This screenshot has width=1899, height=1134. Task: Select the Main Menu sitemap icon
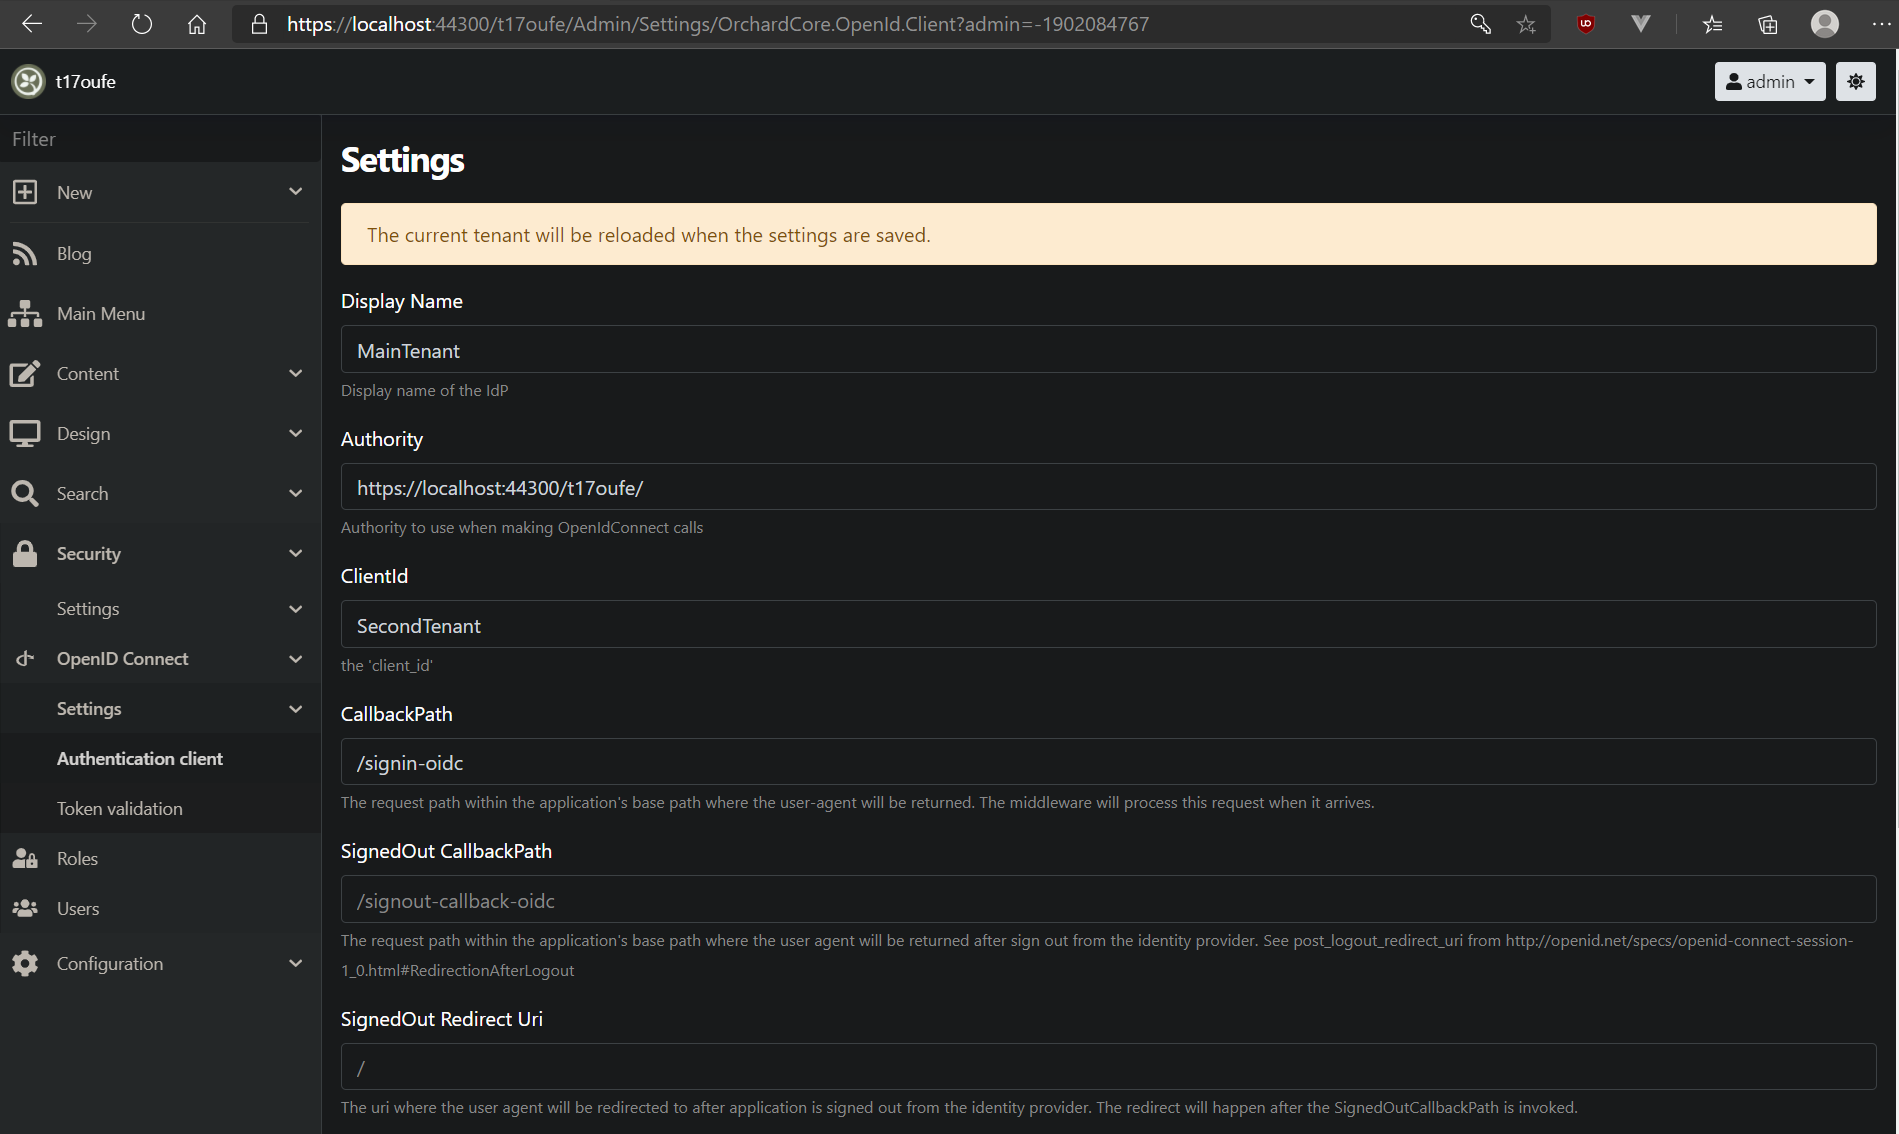tap(25, 313)
